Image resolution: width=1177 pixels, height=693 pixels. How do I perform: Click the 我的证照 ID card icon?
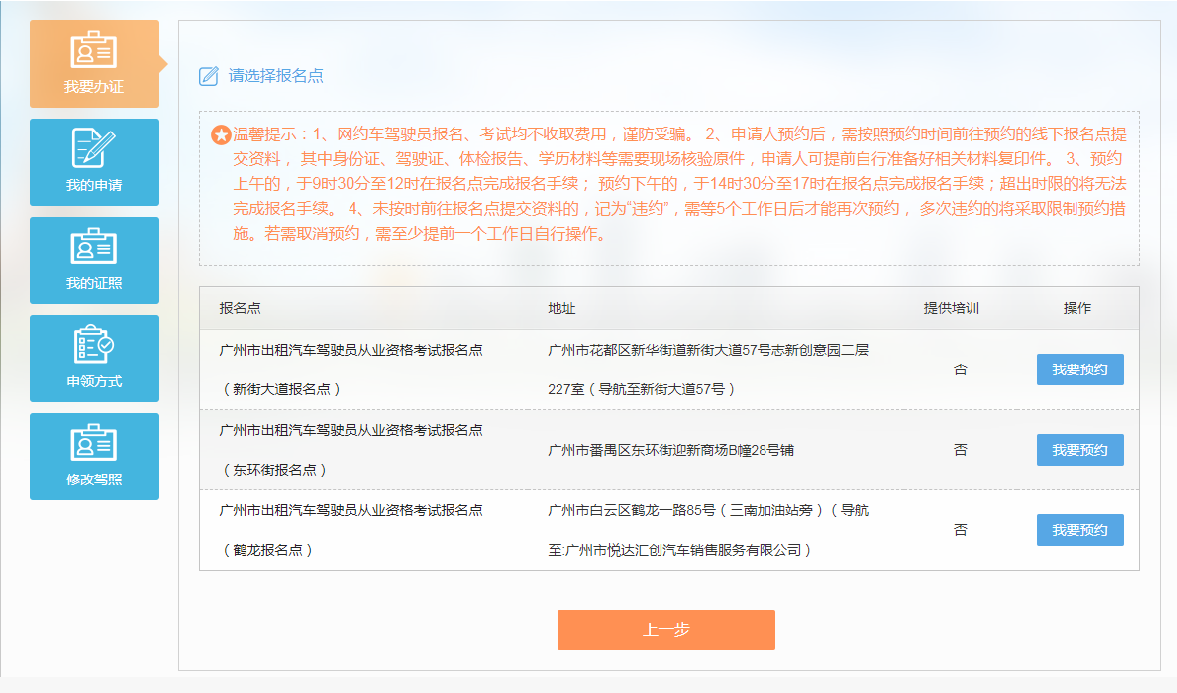[94, 246]
